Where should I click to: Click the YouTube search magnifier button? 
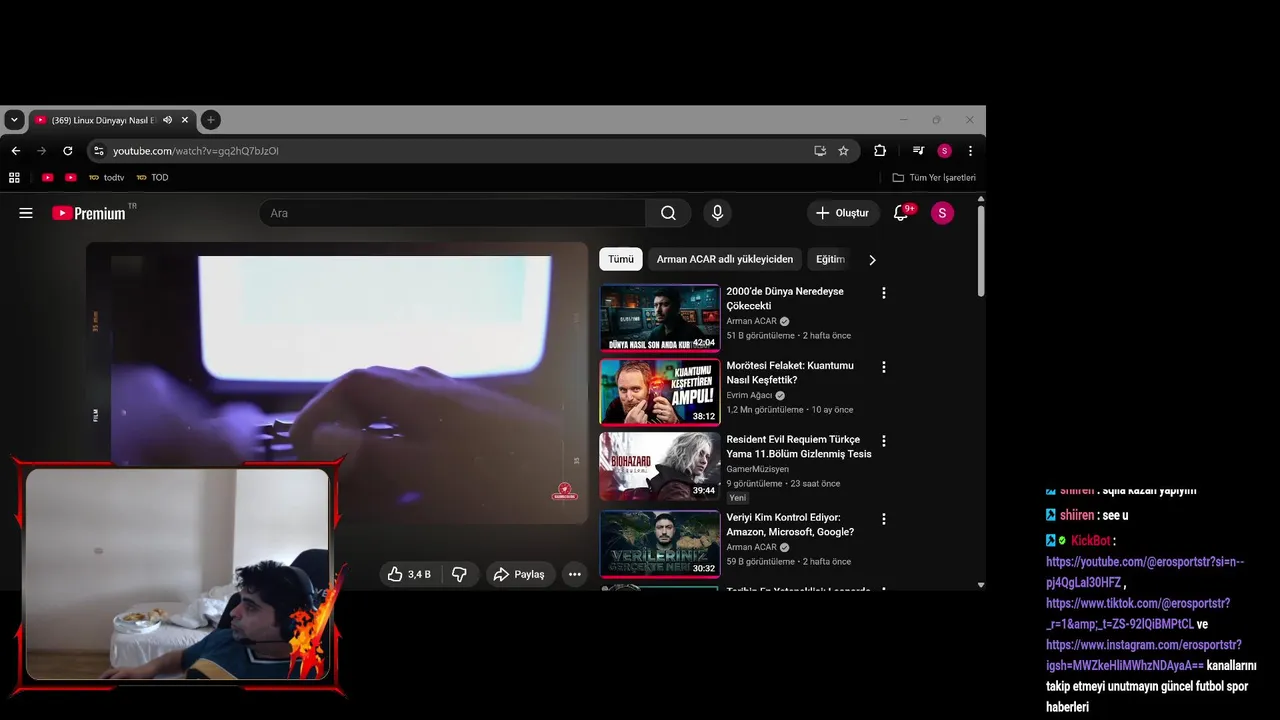click(668, 213)
